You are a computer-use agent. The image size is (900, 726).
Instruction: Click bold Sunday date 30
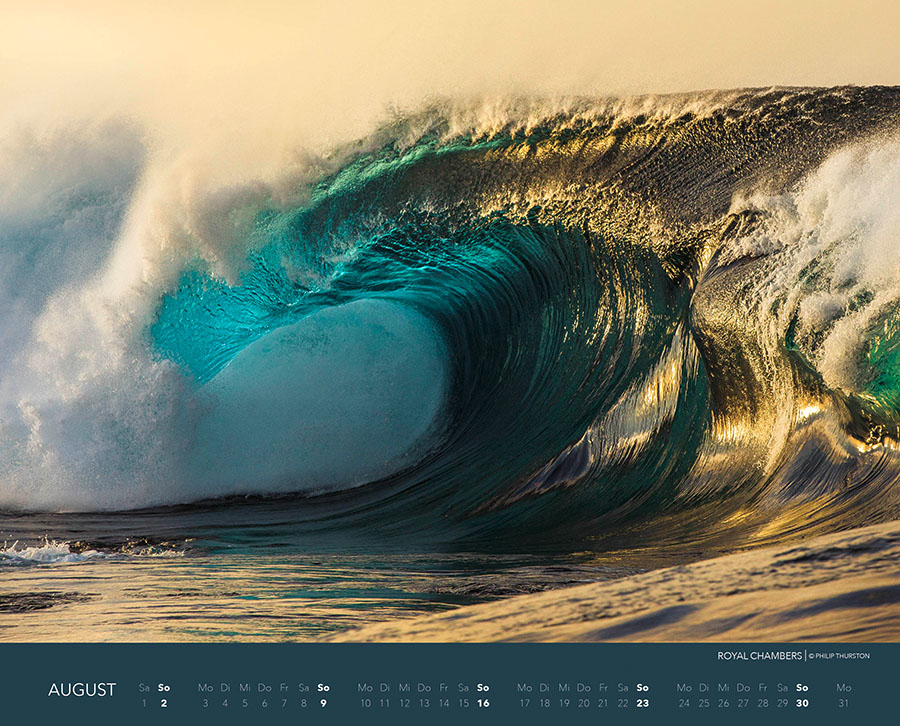802,703
